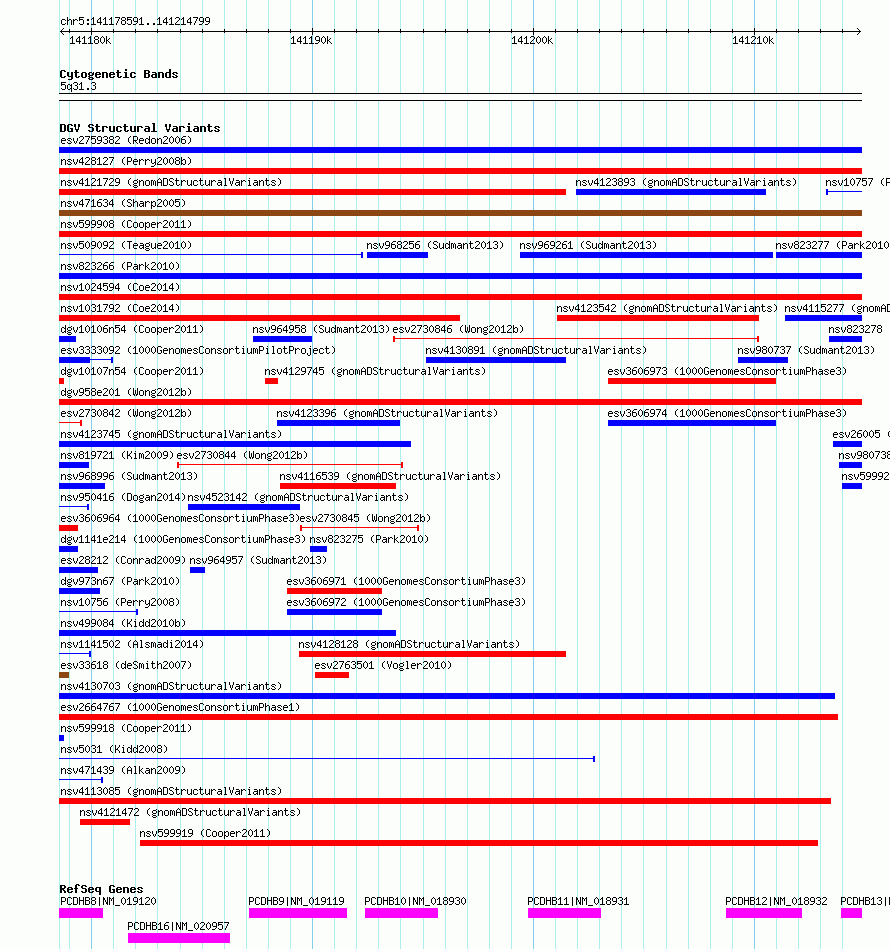Open the nsv1024594 (Coe2014) variant
Image resolution: width=890 pixels, height=949 pixels.
[120, 287]
